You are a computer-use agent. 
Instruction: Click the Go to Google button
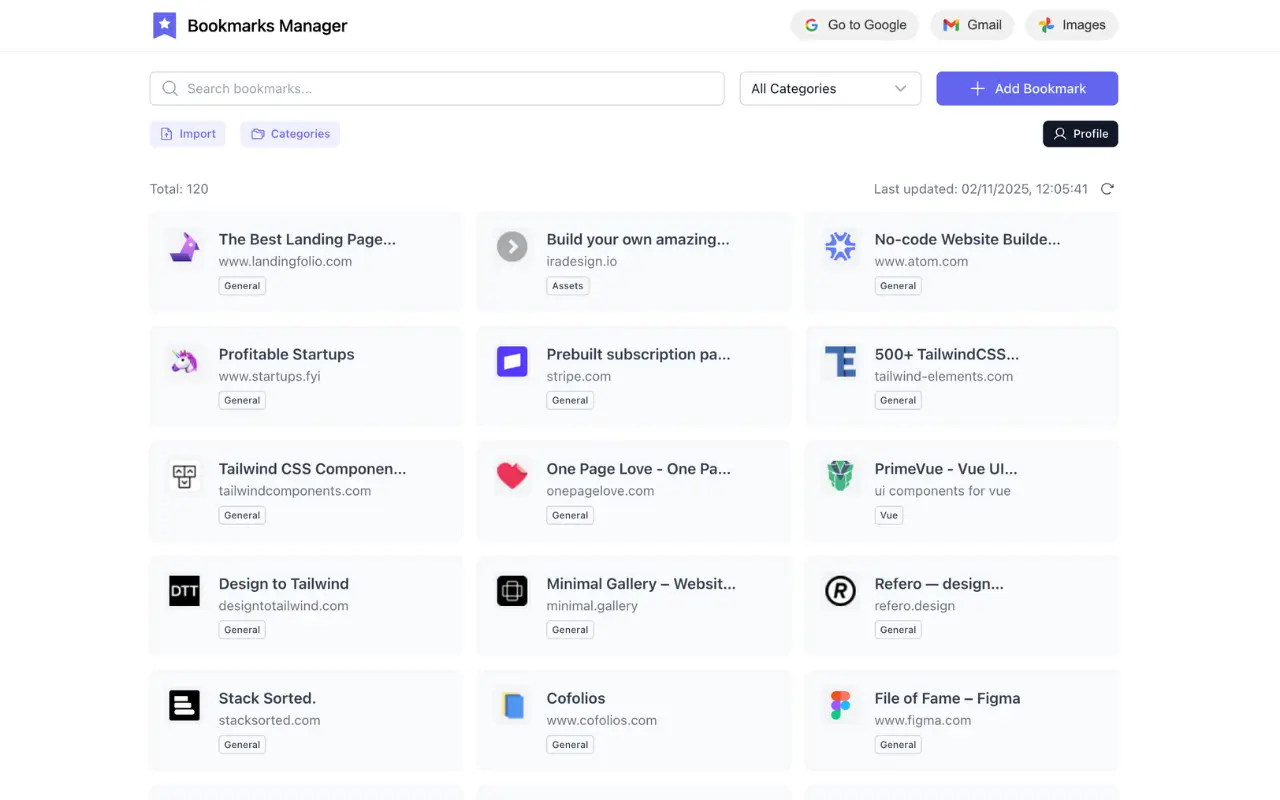point(854,25)
